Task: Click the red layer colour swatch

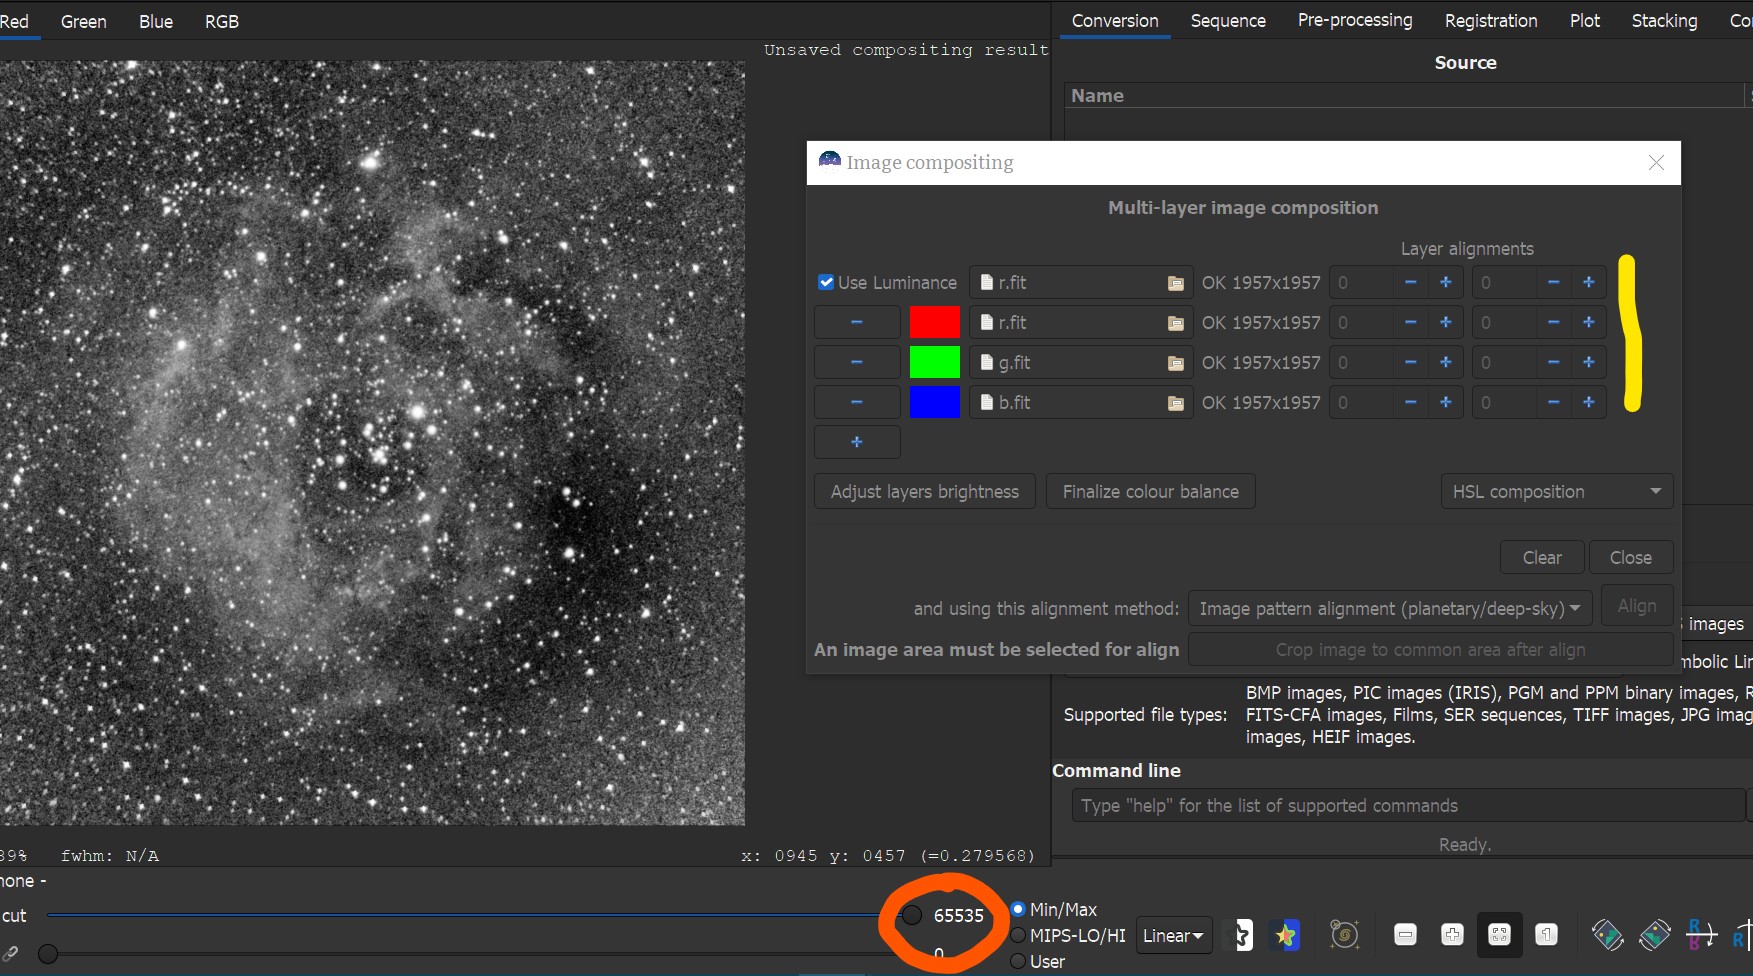Action: tap(934, 323)
